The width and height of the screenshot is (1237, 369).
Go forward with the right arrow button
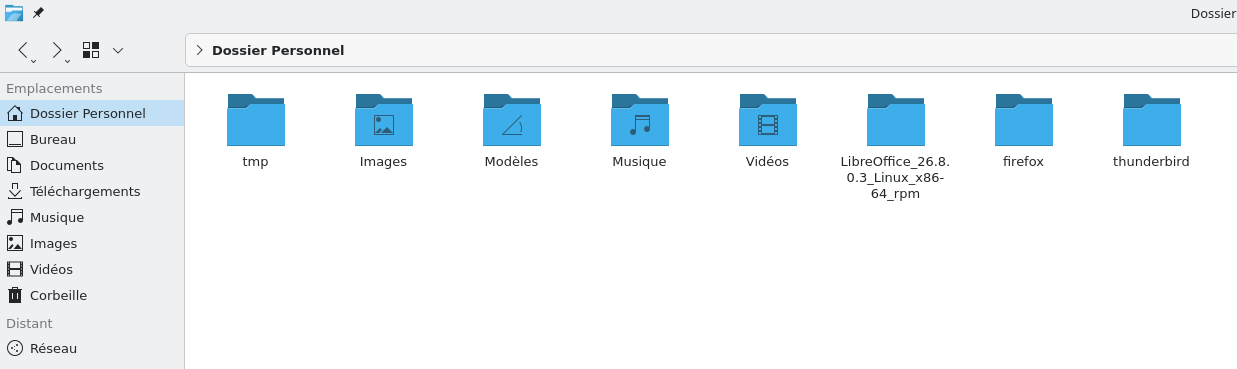58,50
